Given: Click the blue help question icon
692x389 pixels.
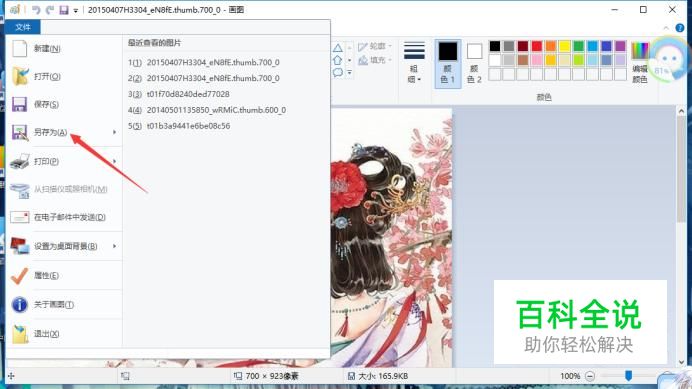Looking at the screenshot, I should pos(680,28).
